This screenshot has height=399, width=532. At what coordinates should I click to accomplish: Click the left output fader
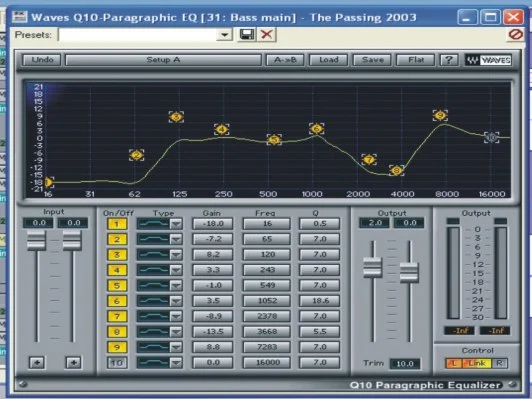(x=373, y=267)
